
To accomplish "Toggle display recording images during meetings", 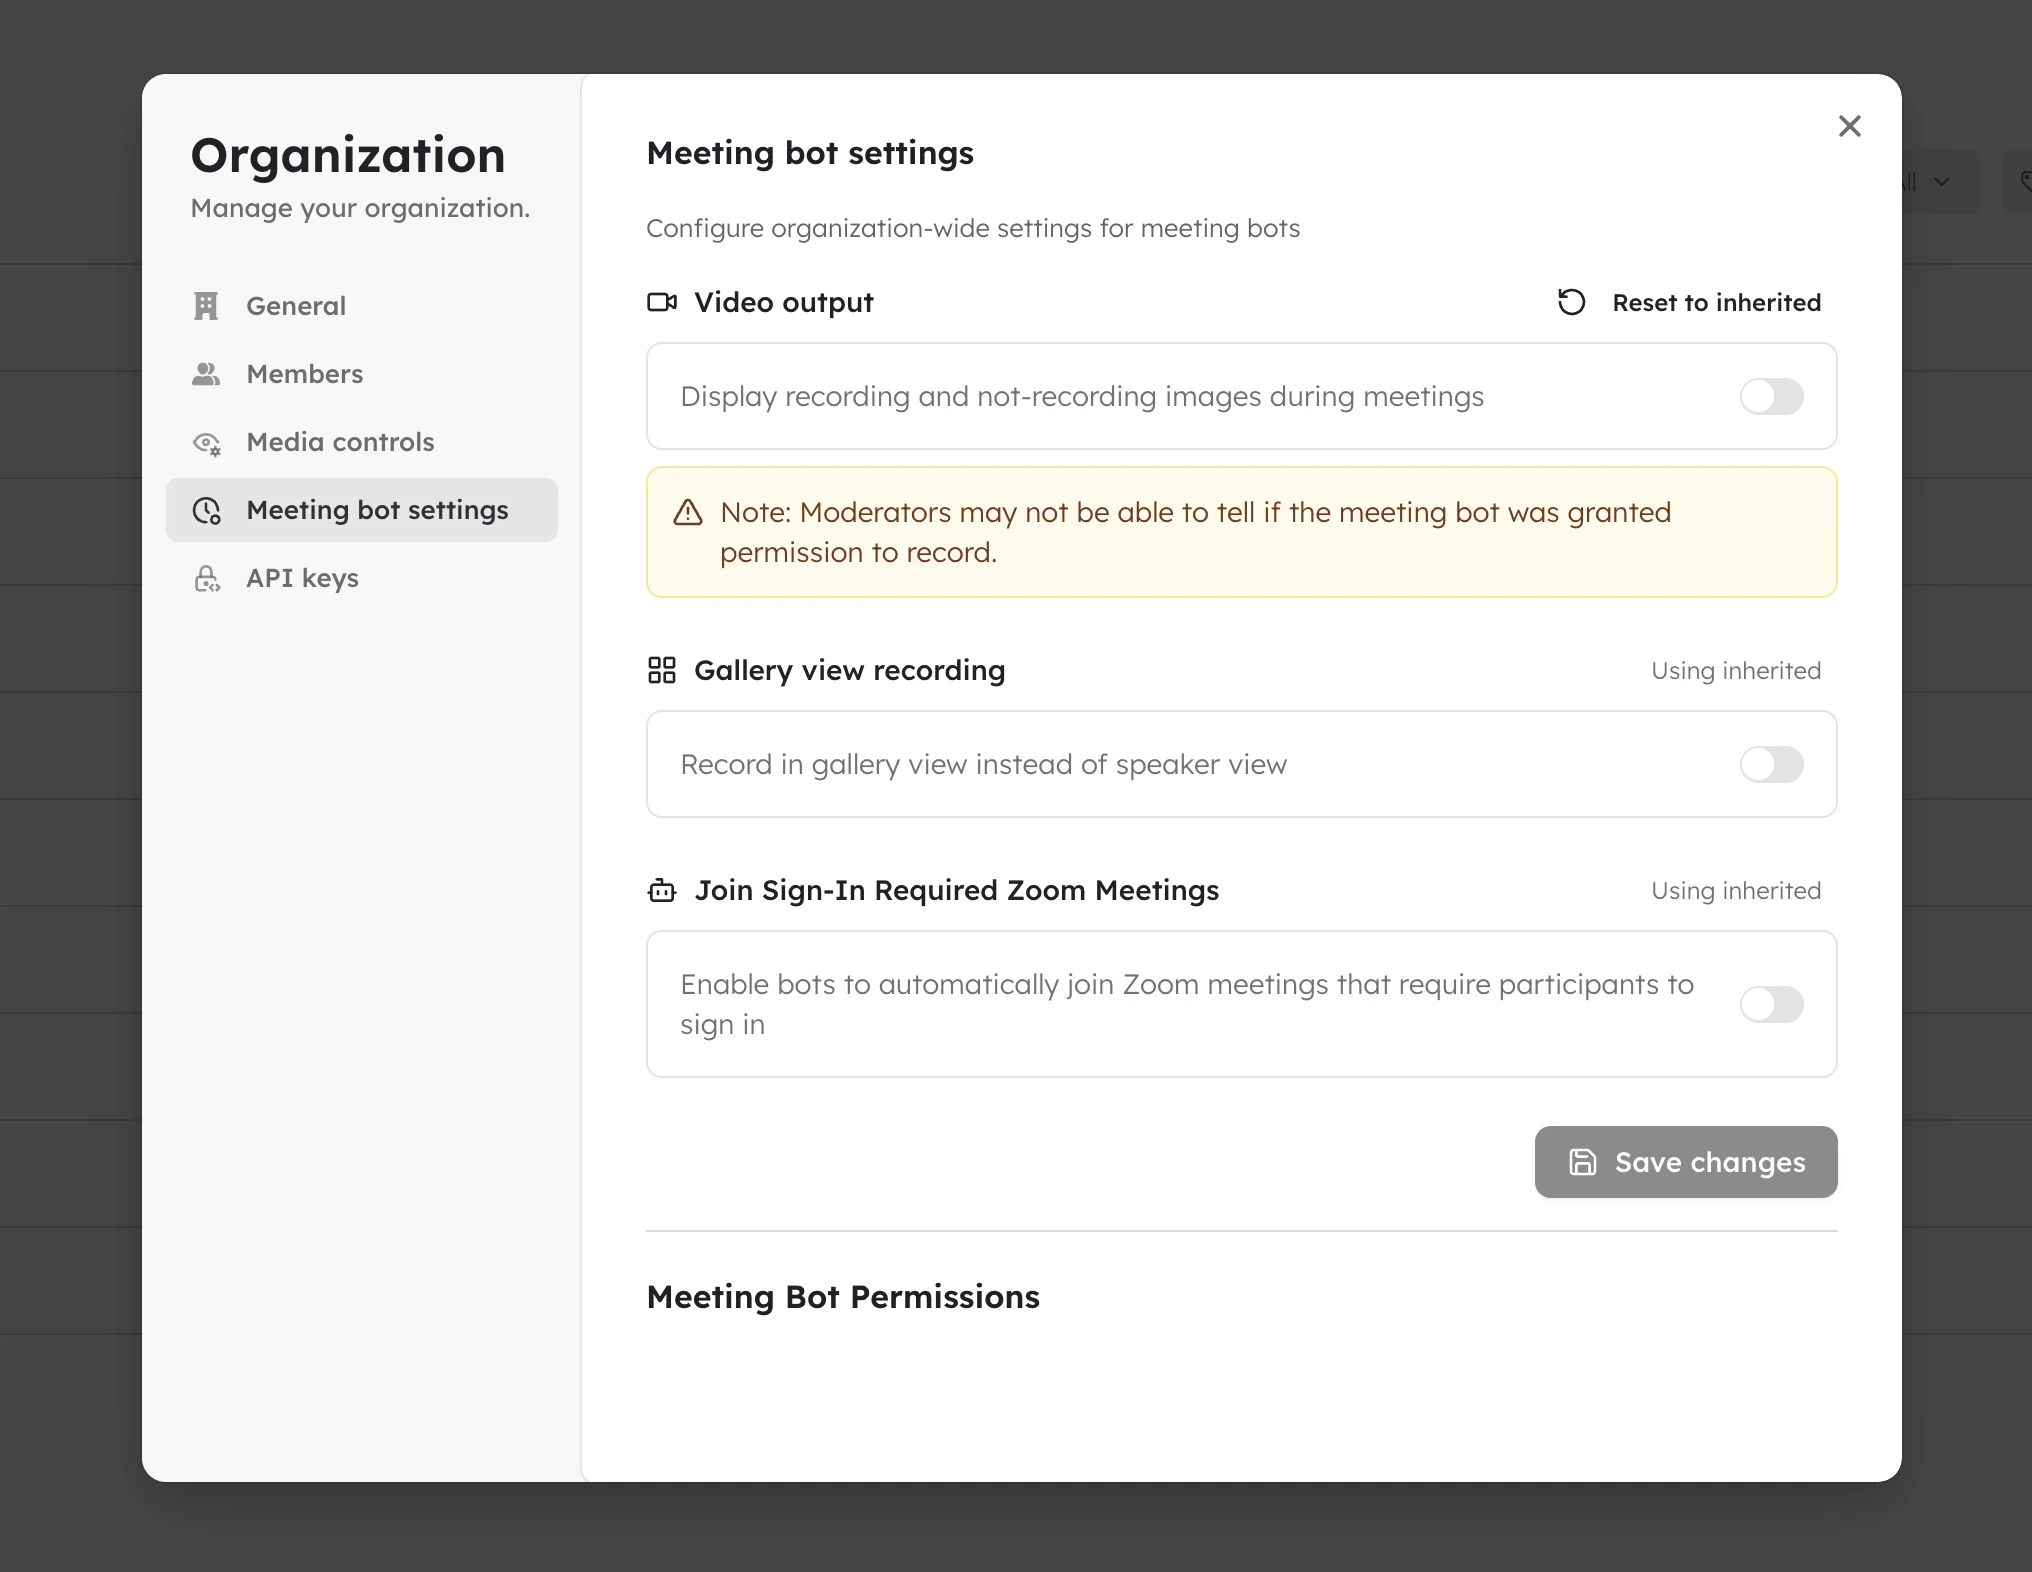I will point(1771,396).
